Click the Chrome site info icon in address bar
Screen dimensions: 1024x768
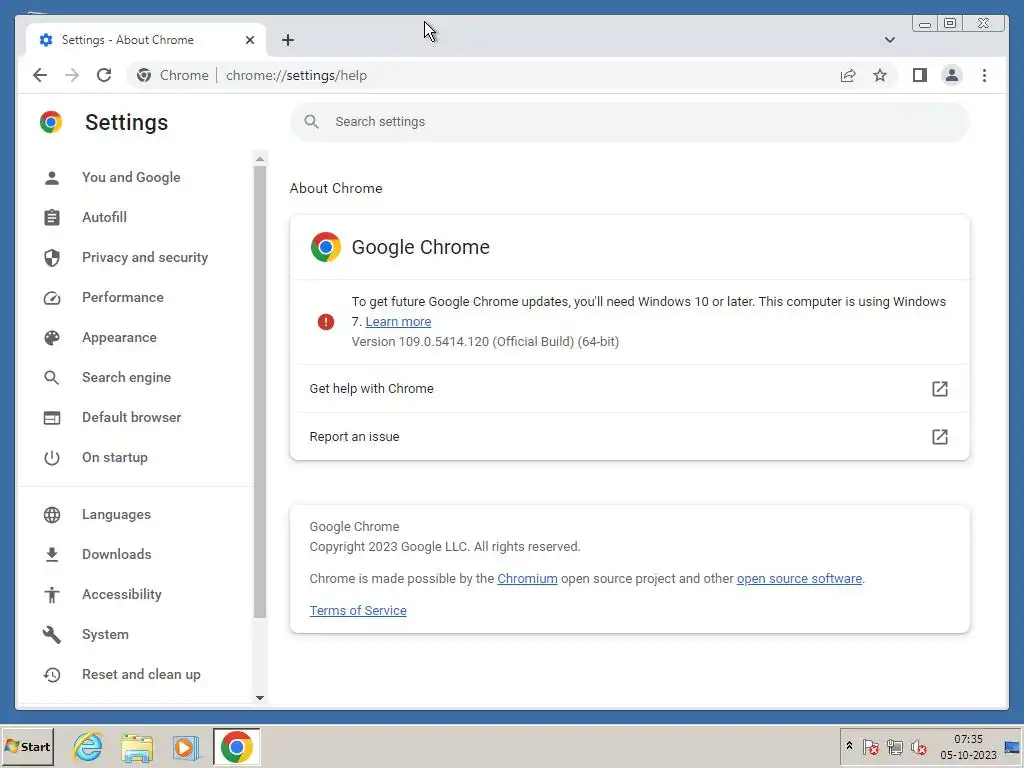144,75
